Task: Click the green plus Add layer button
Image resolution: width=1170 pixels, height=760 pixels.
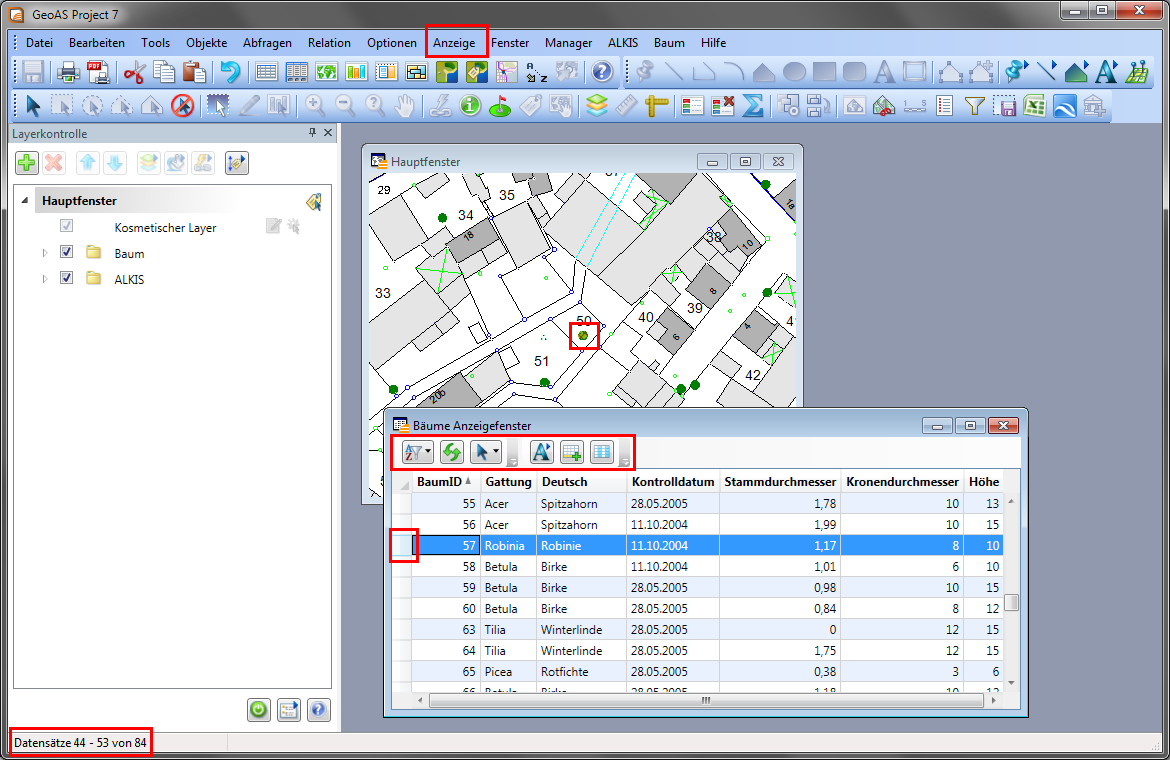Action: point(27,163)
